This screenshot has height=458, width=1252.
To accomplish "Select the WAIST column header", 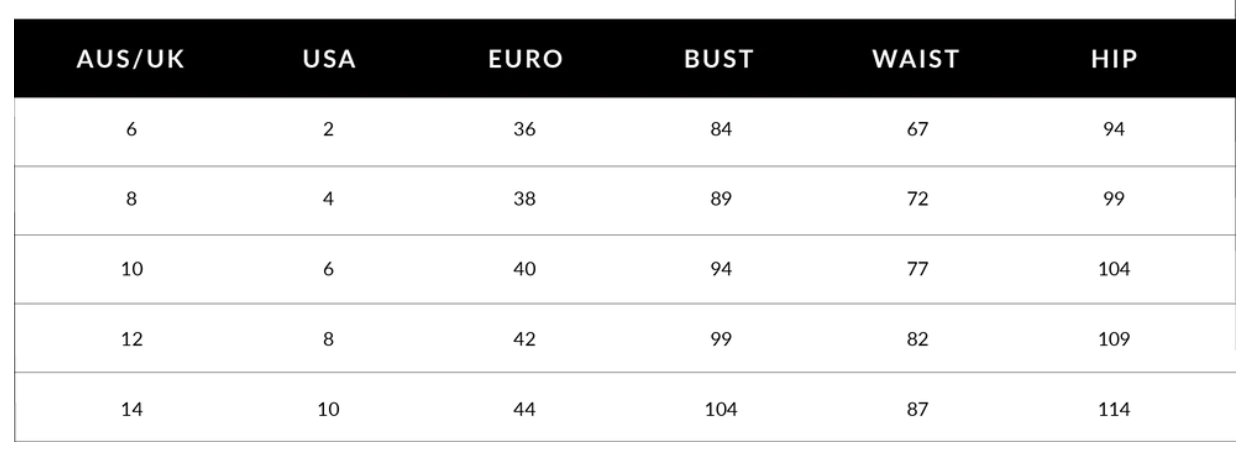I will [x=917, y=58].
